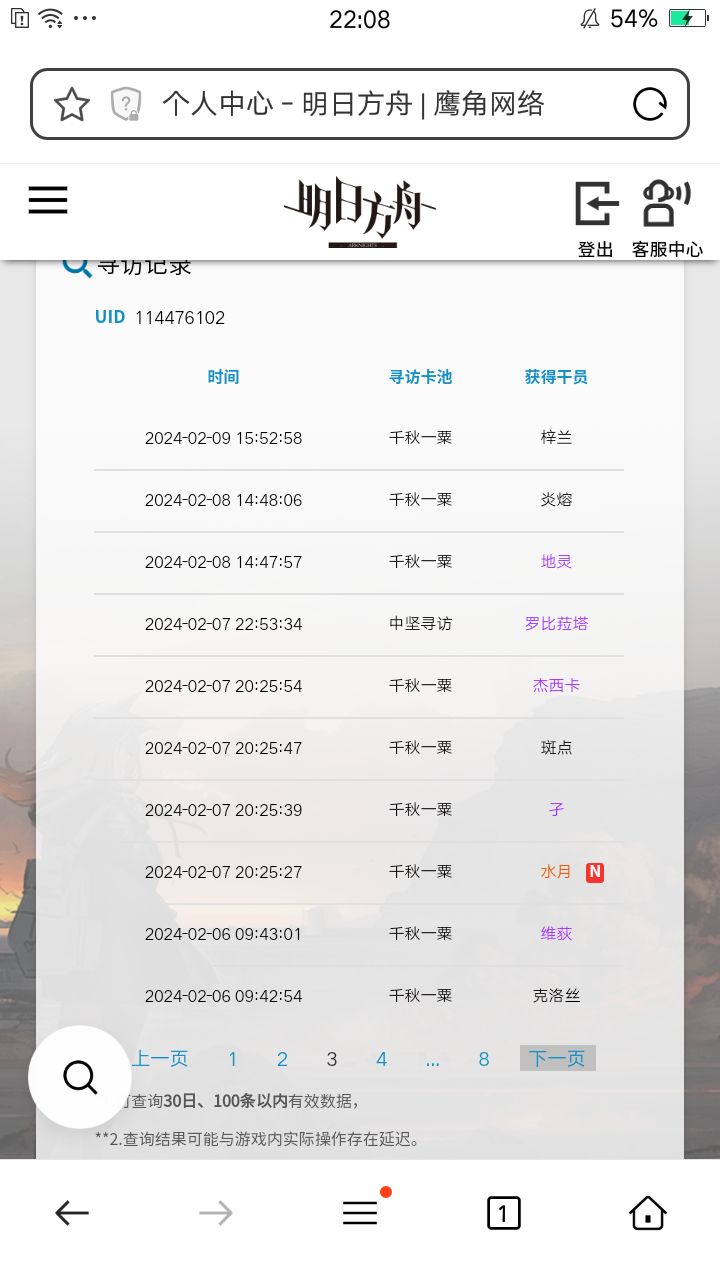Viewport: 720px width, 1280px height.
Task: Open the browser tabs counter
Action: [503, 1213]
